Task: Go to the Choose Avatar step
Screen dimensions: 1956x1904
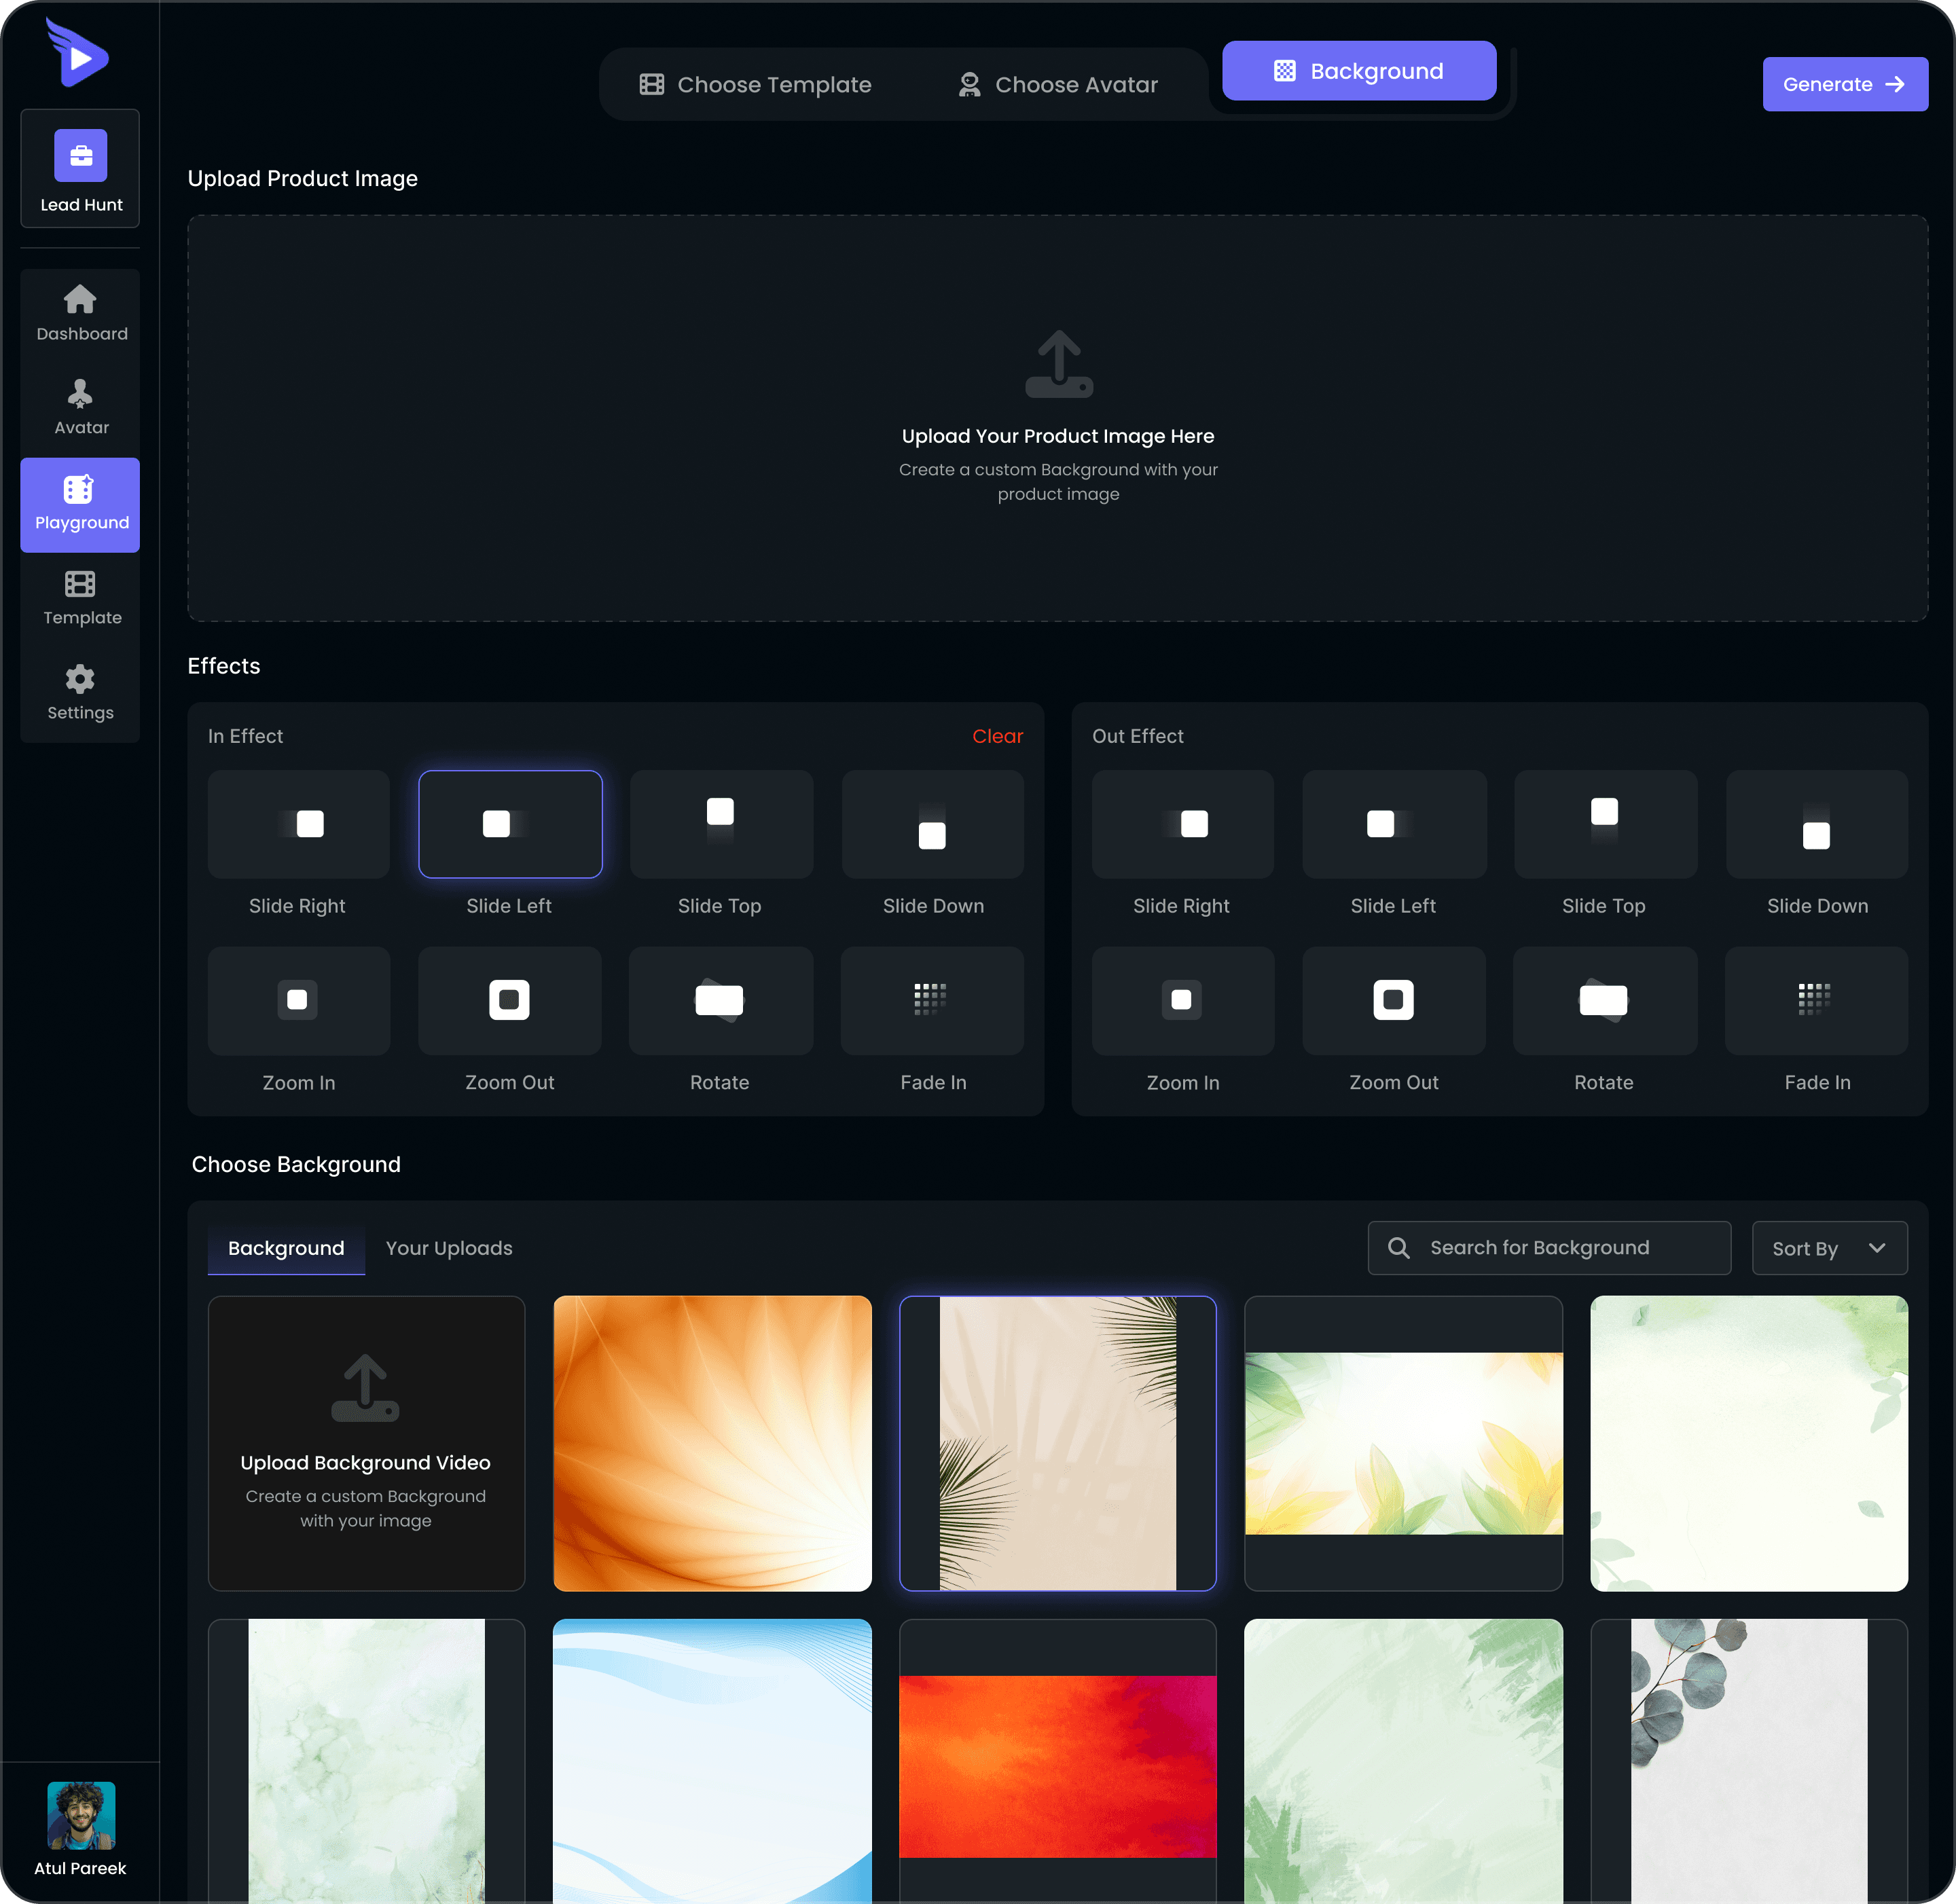Action: click(1057, 85)
